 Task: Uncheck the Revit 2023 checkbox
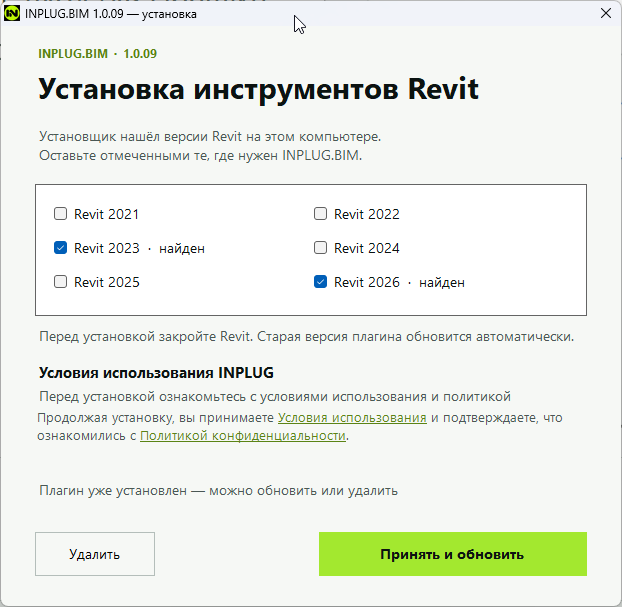click(x=60, y=248)
